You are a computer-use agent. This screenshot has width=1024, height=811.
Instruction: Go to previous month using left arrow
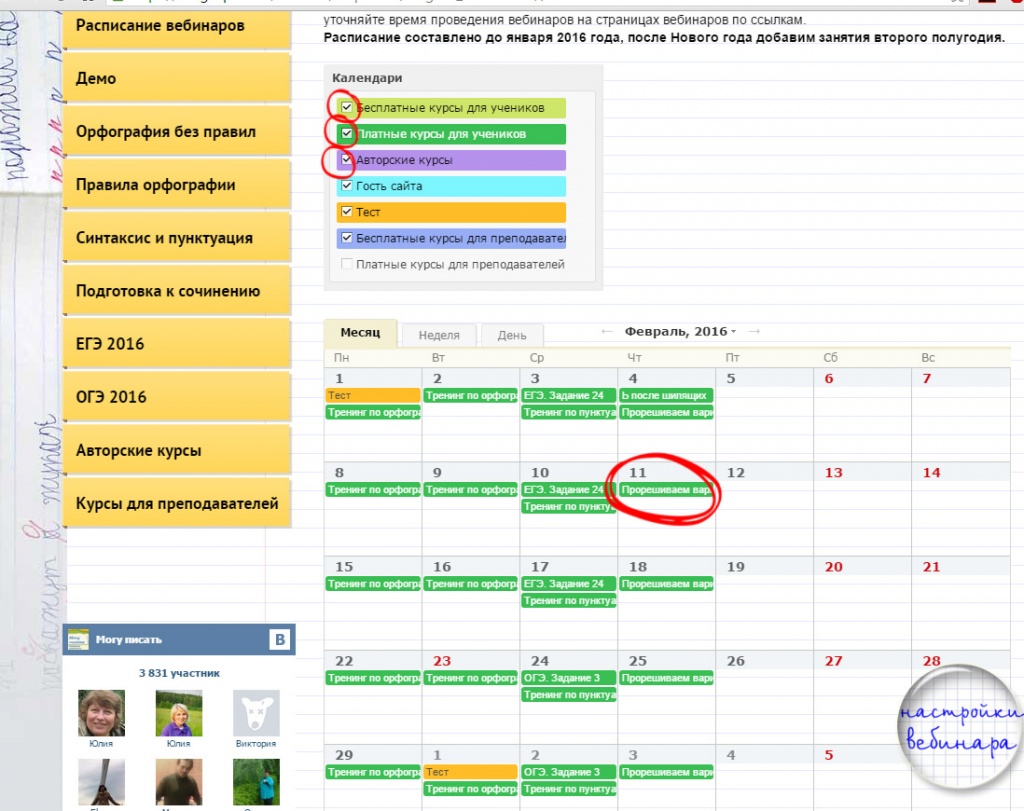pyautogui.click(x=607, y=332)
